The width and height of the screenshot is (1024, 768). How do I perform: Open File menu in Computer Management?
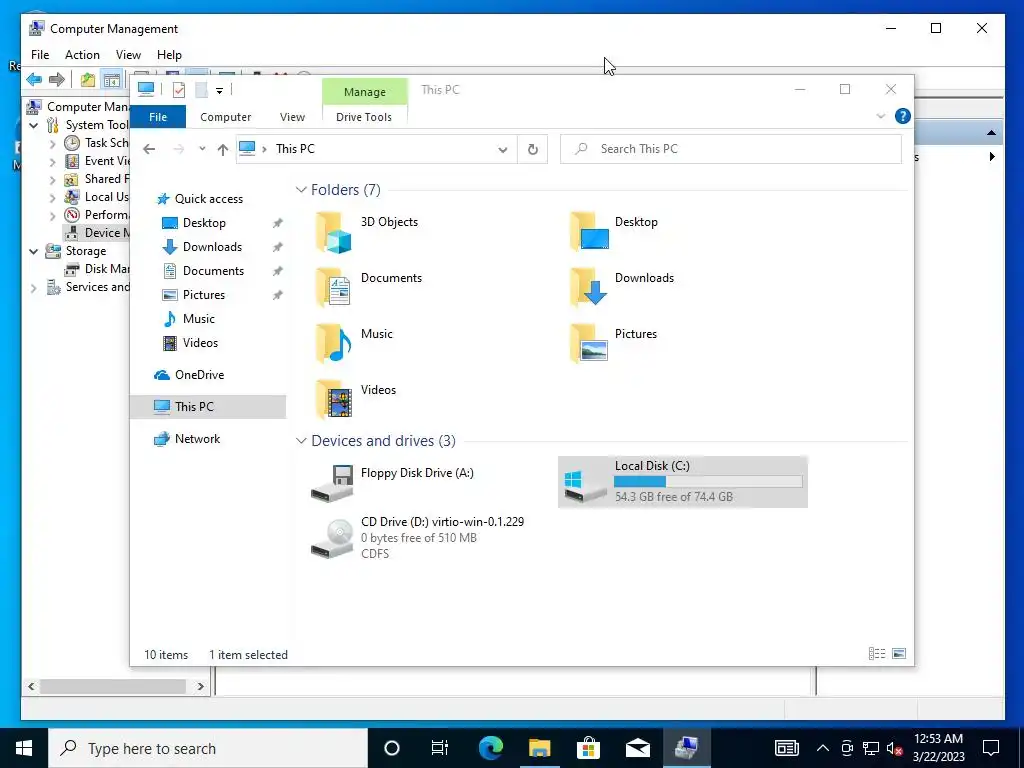point(40,55)
